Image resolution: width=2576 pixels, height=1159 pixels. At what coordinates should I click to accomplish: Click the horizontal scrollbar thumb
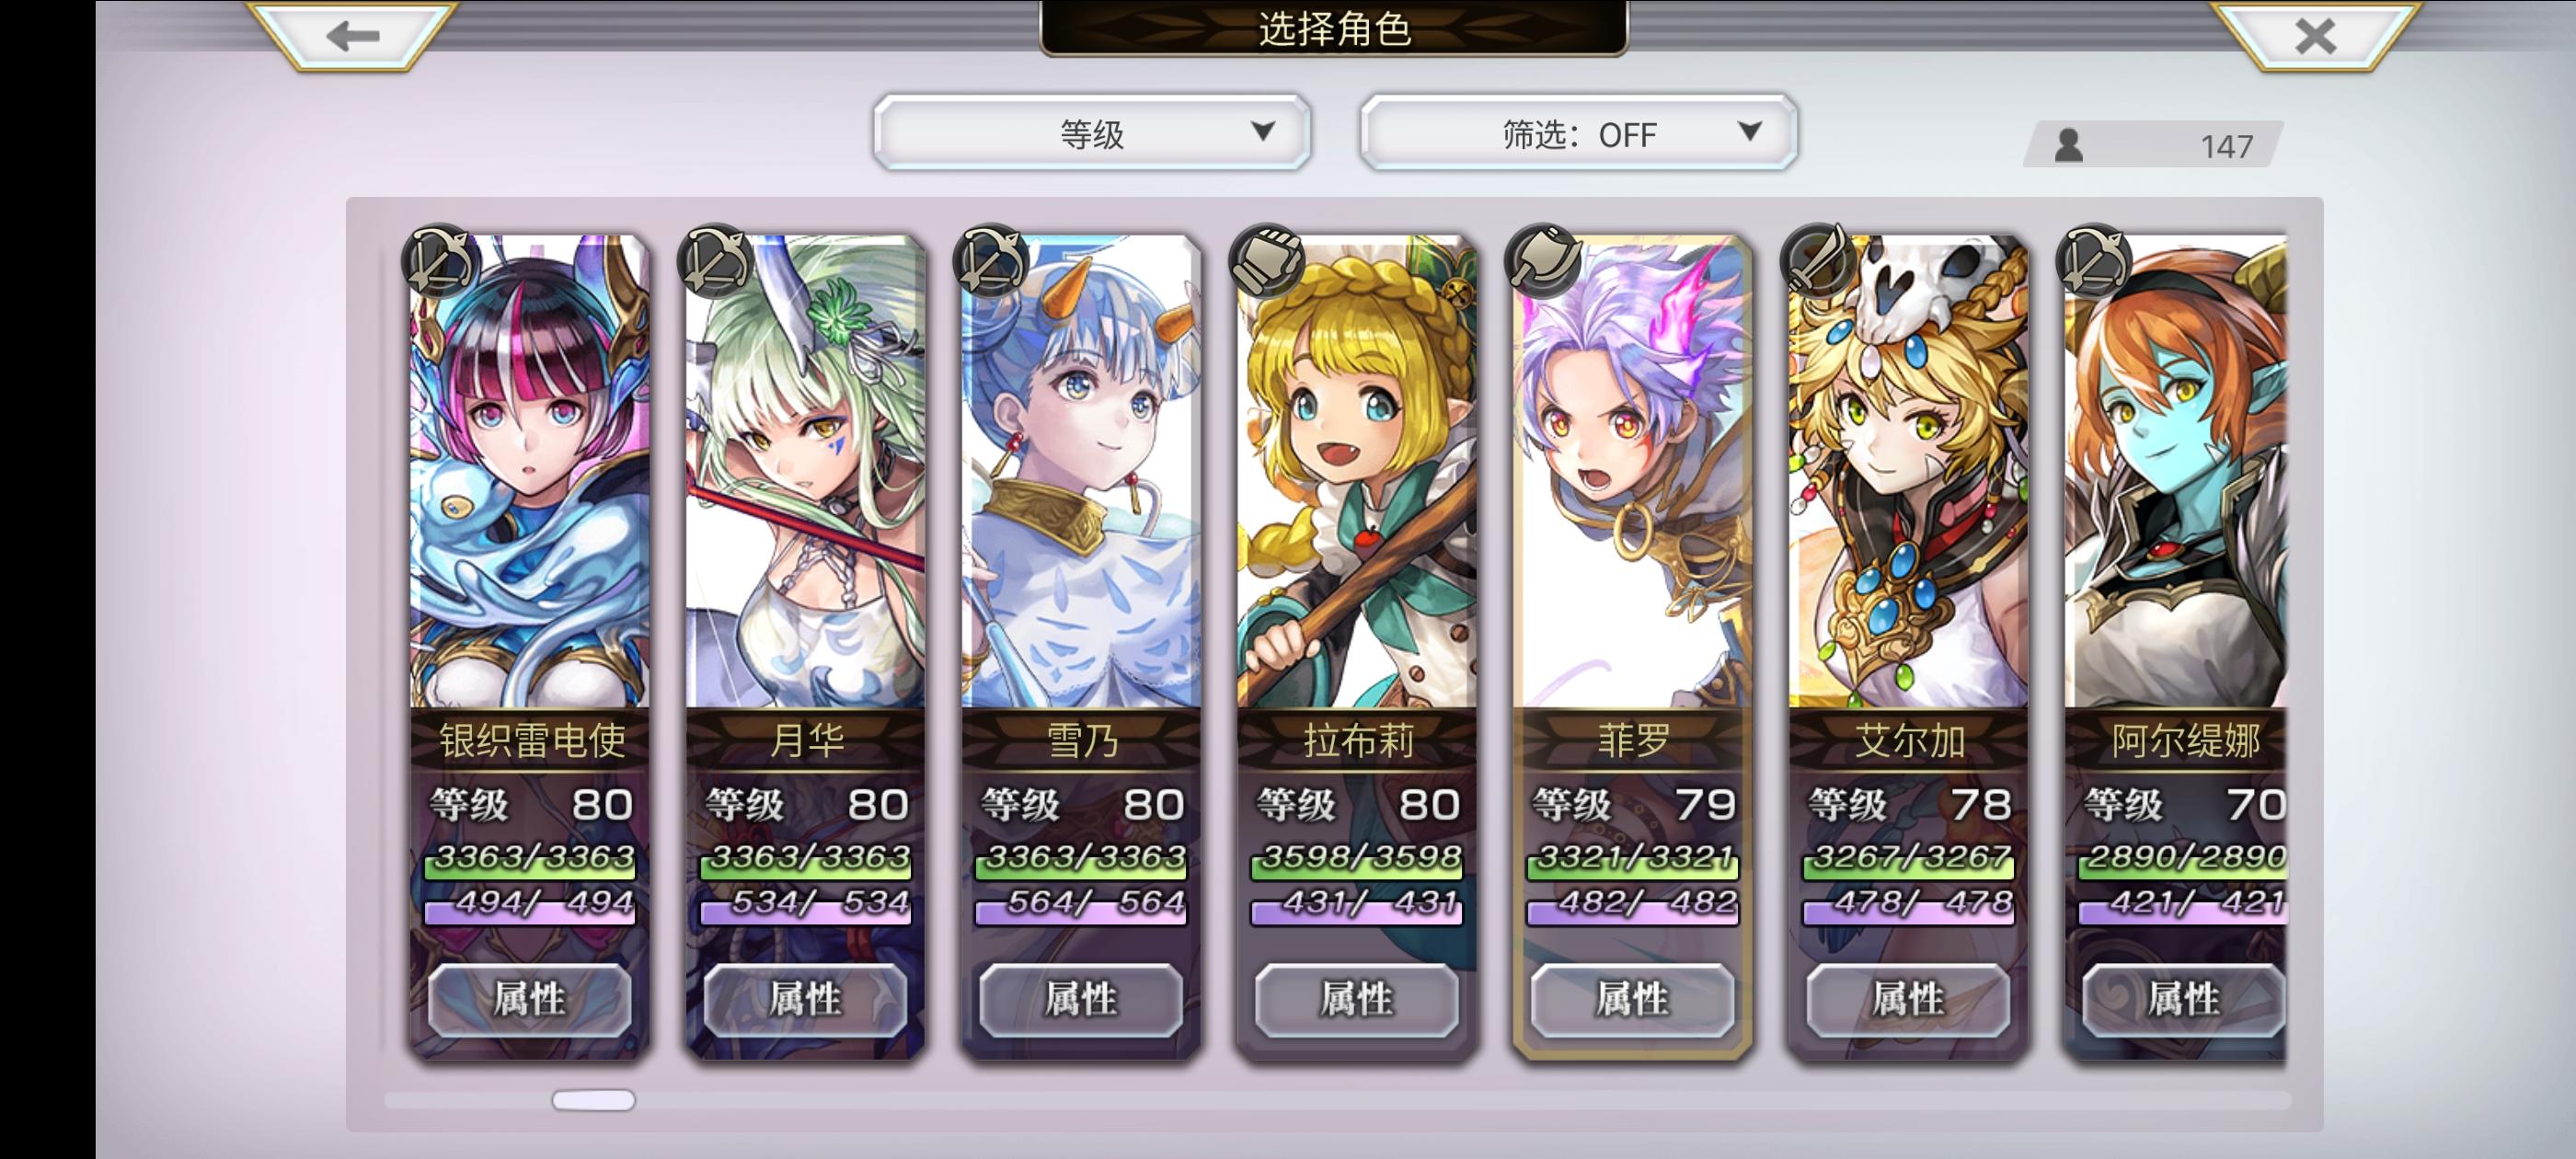(x=593, y=1100)
